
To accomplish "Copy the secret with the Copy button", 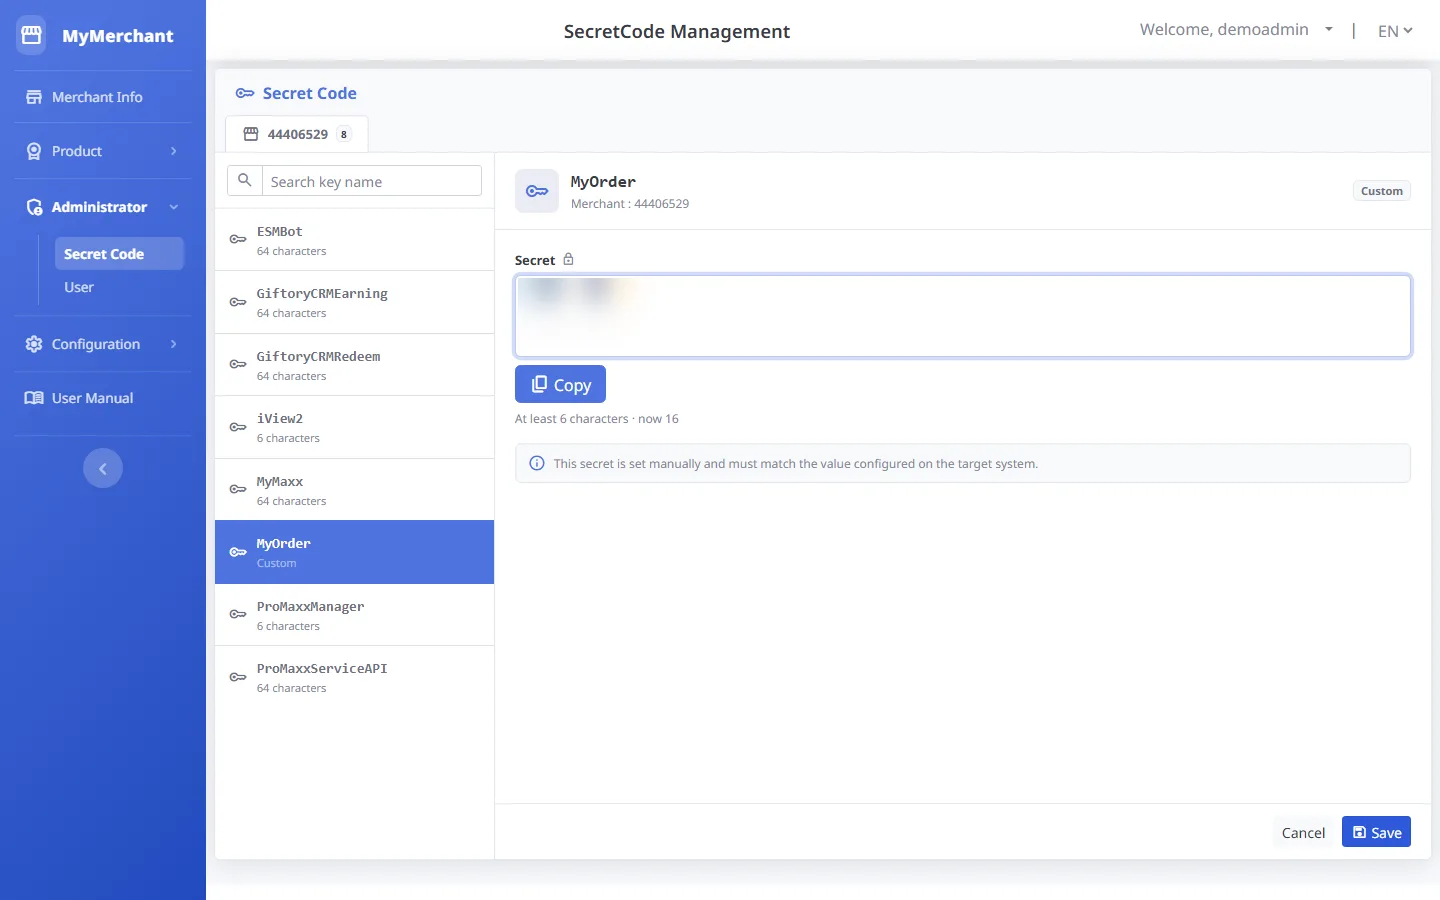I will click(x=560, y=384).
